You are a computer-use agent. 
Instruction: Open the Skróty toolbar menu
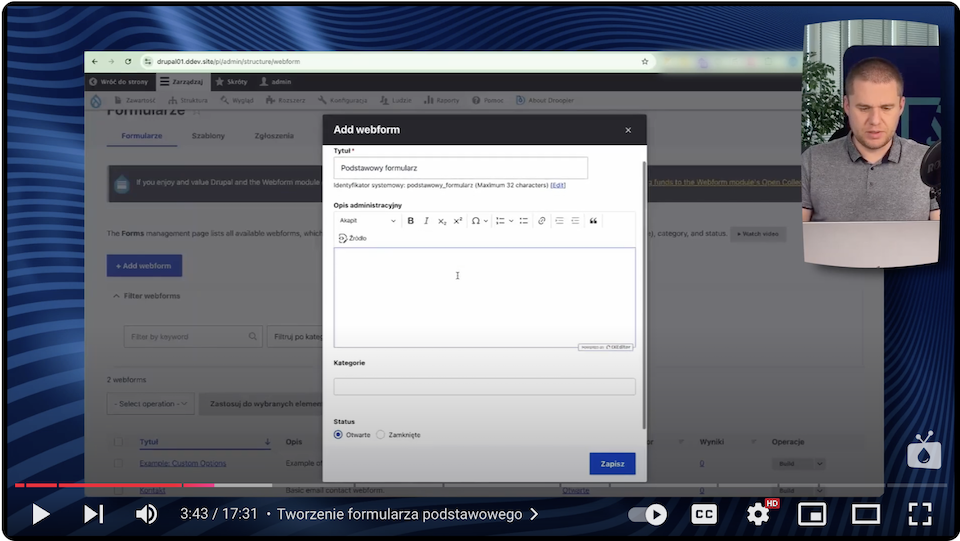[231, 81]
